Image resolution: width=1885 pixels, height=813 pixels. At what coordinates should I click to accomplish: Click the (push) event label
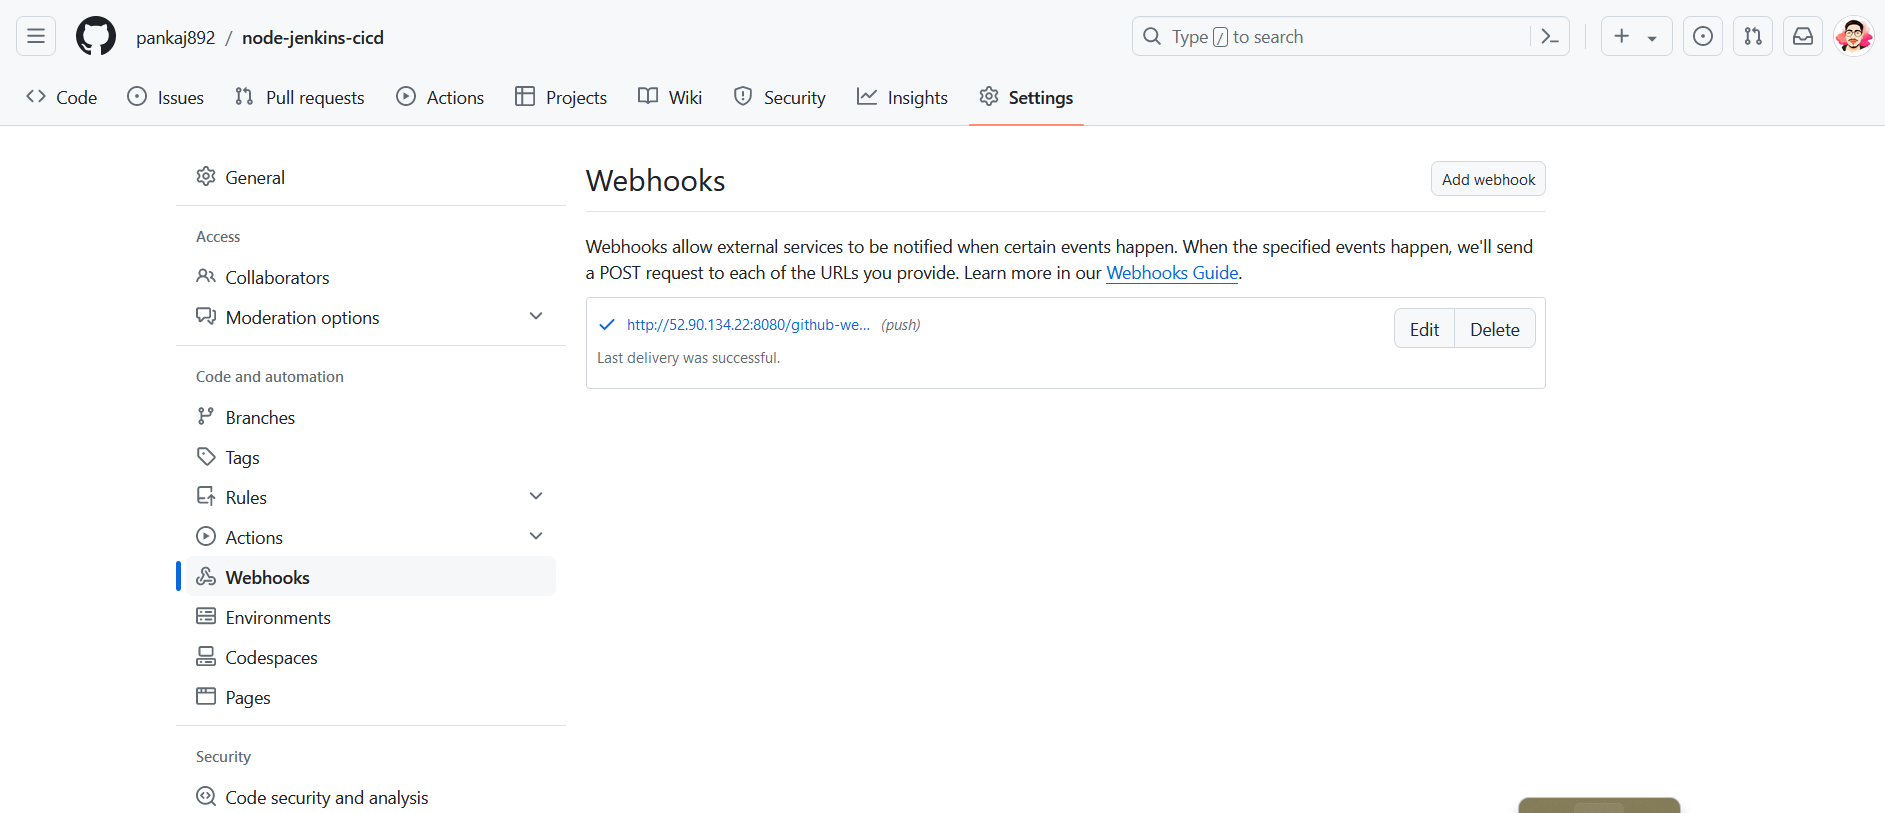900,325
